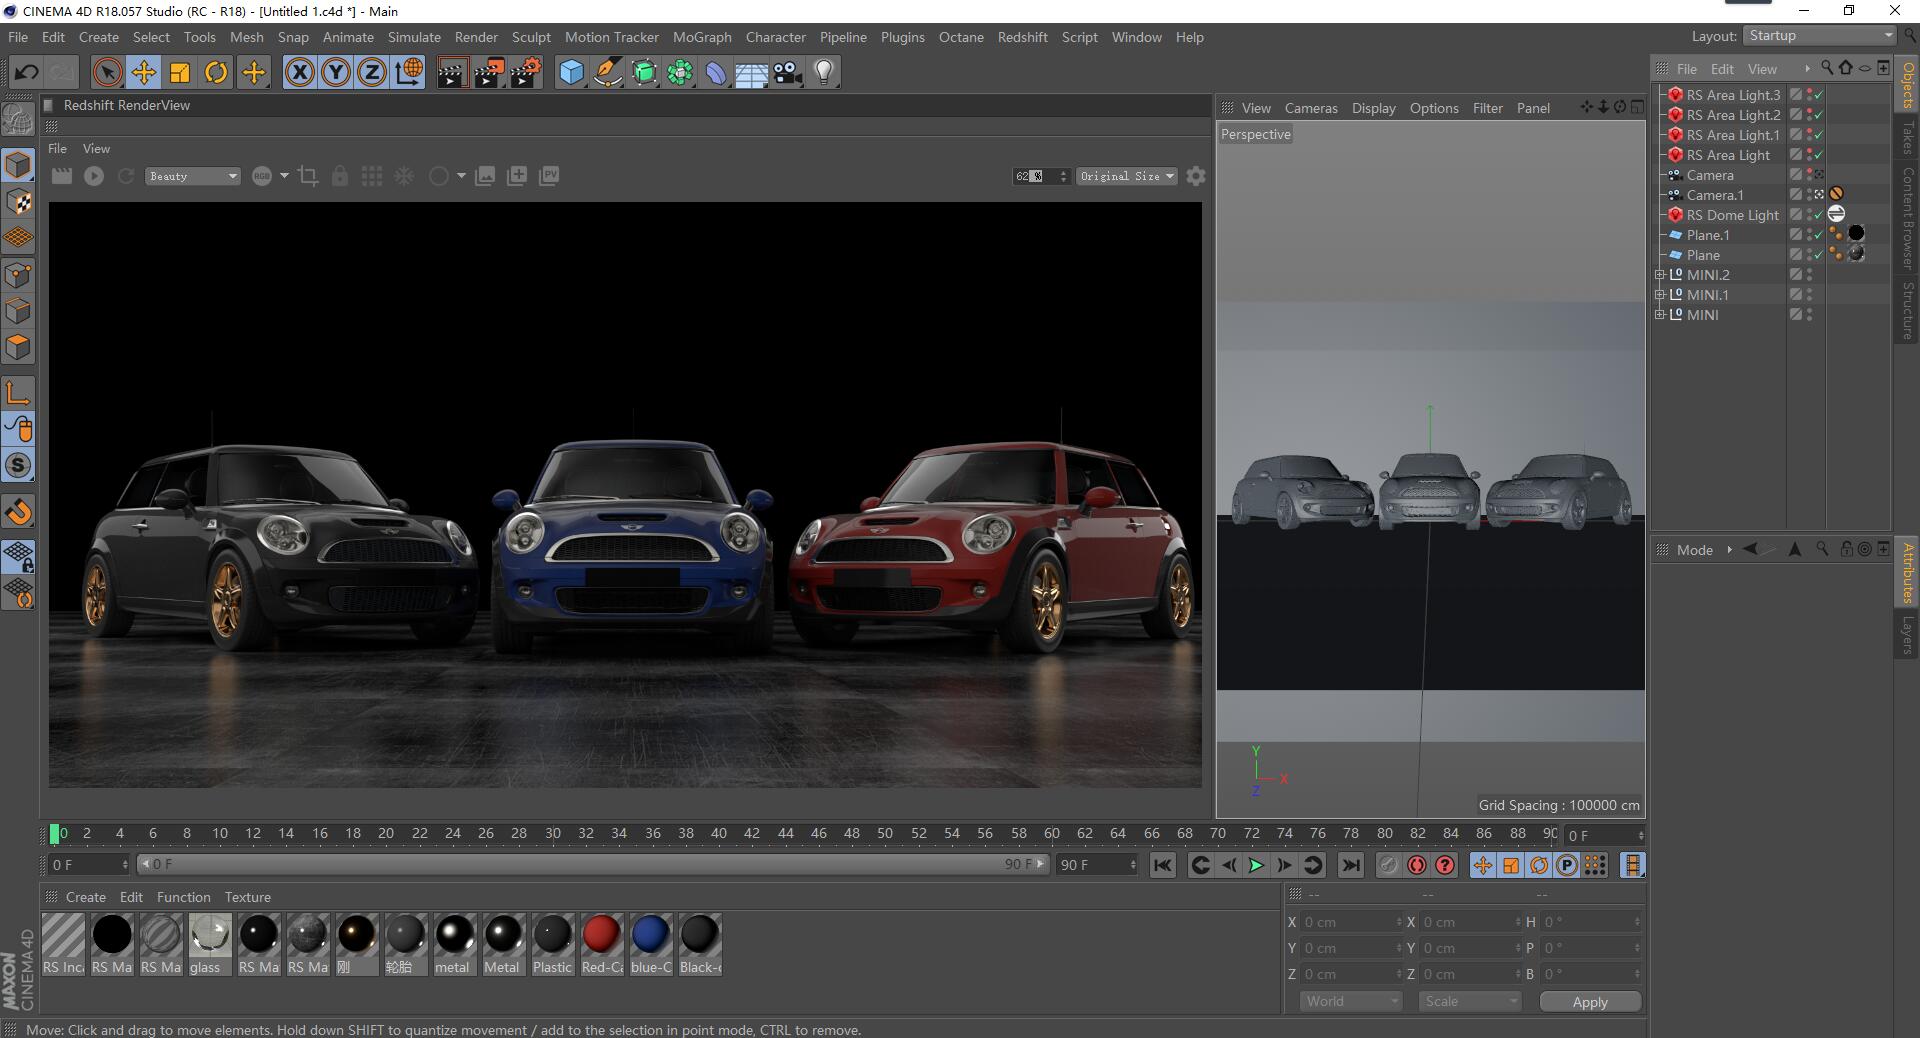Toggle the green enable checkmark on Plane.1
1920x1038 pixels.
click(1818, 234)
